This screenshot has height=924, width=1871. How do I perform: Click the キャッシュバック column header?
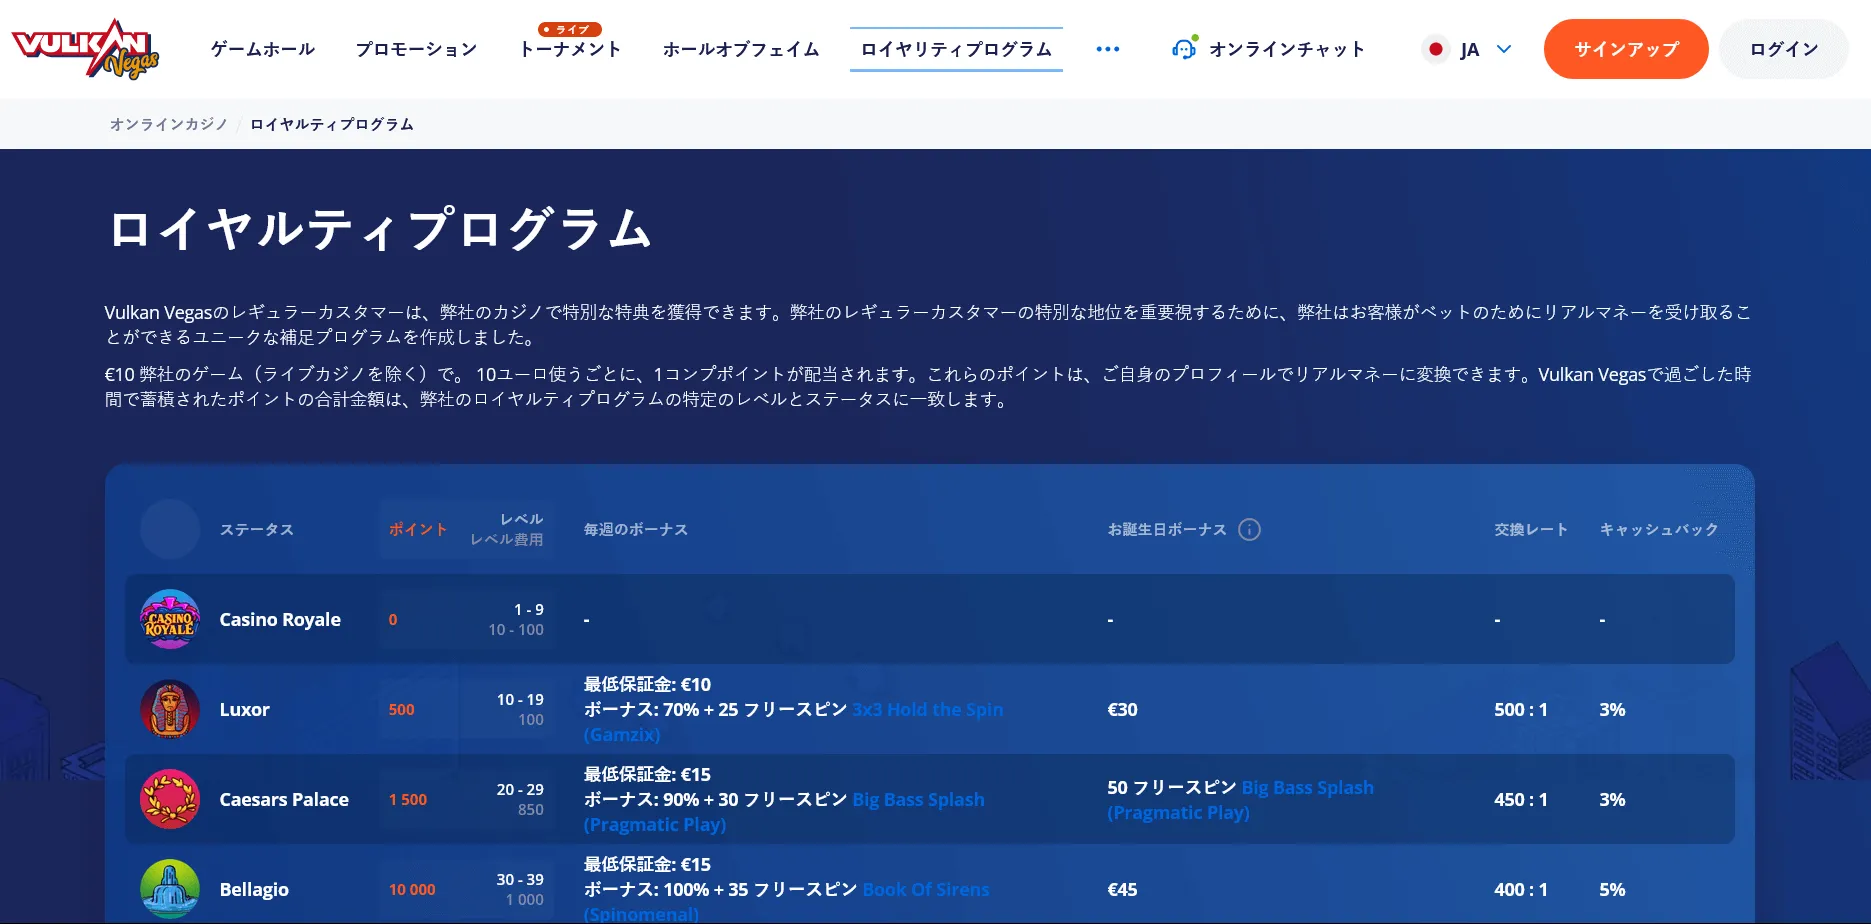[1659, 529]
